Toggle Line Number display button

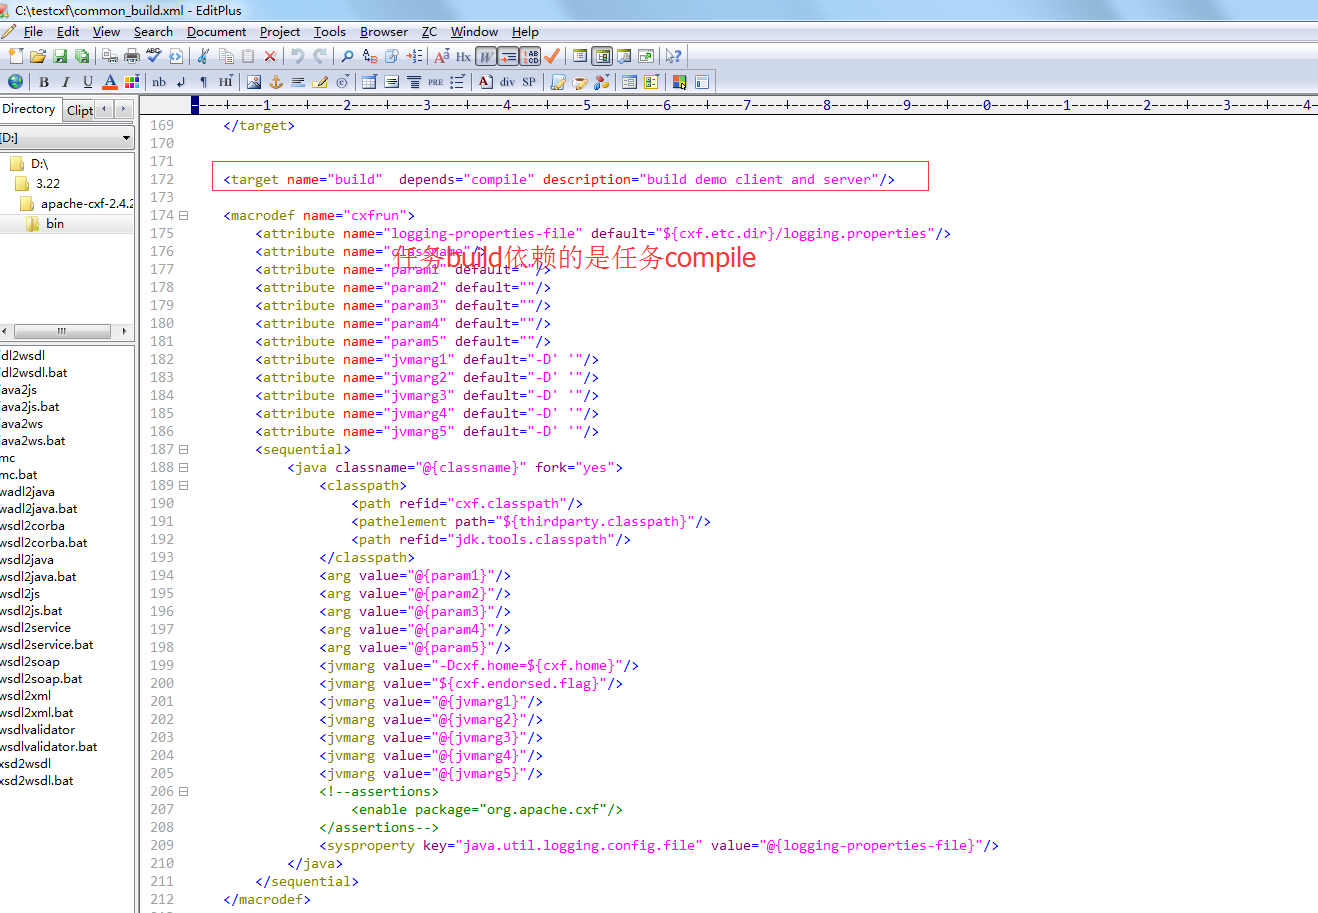530,56
